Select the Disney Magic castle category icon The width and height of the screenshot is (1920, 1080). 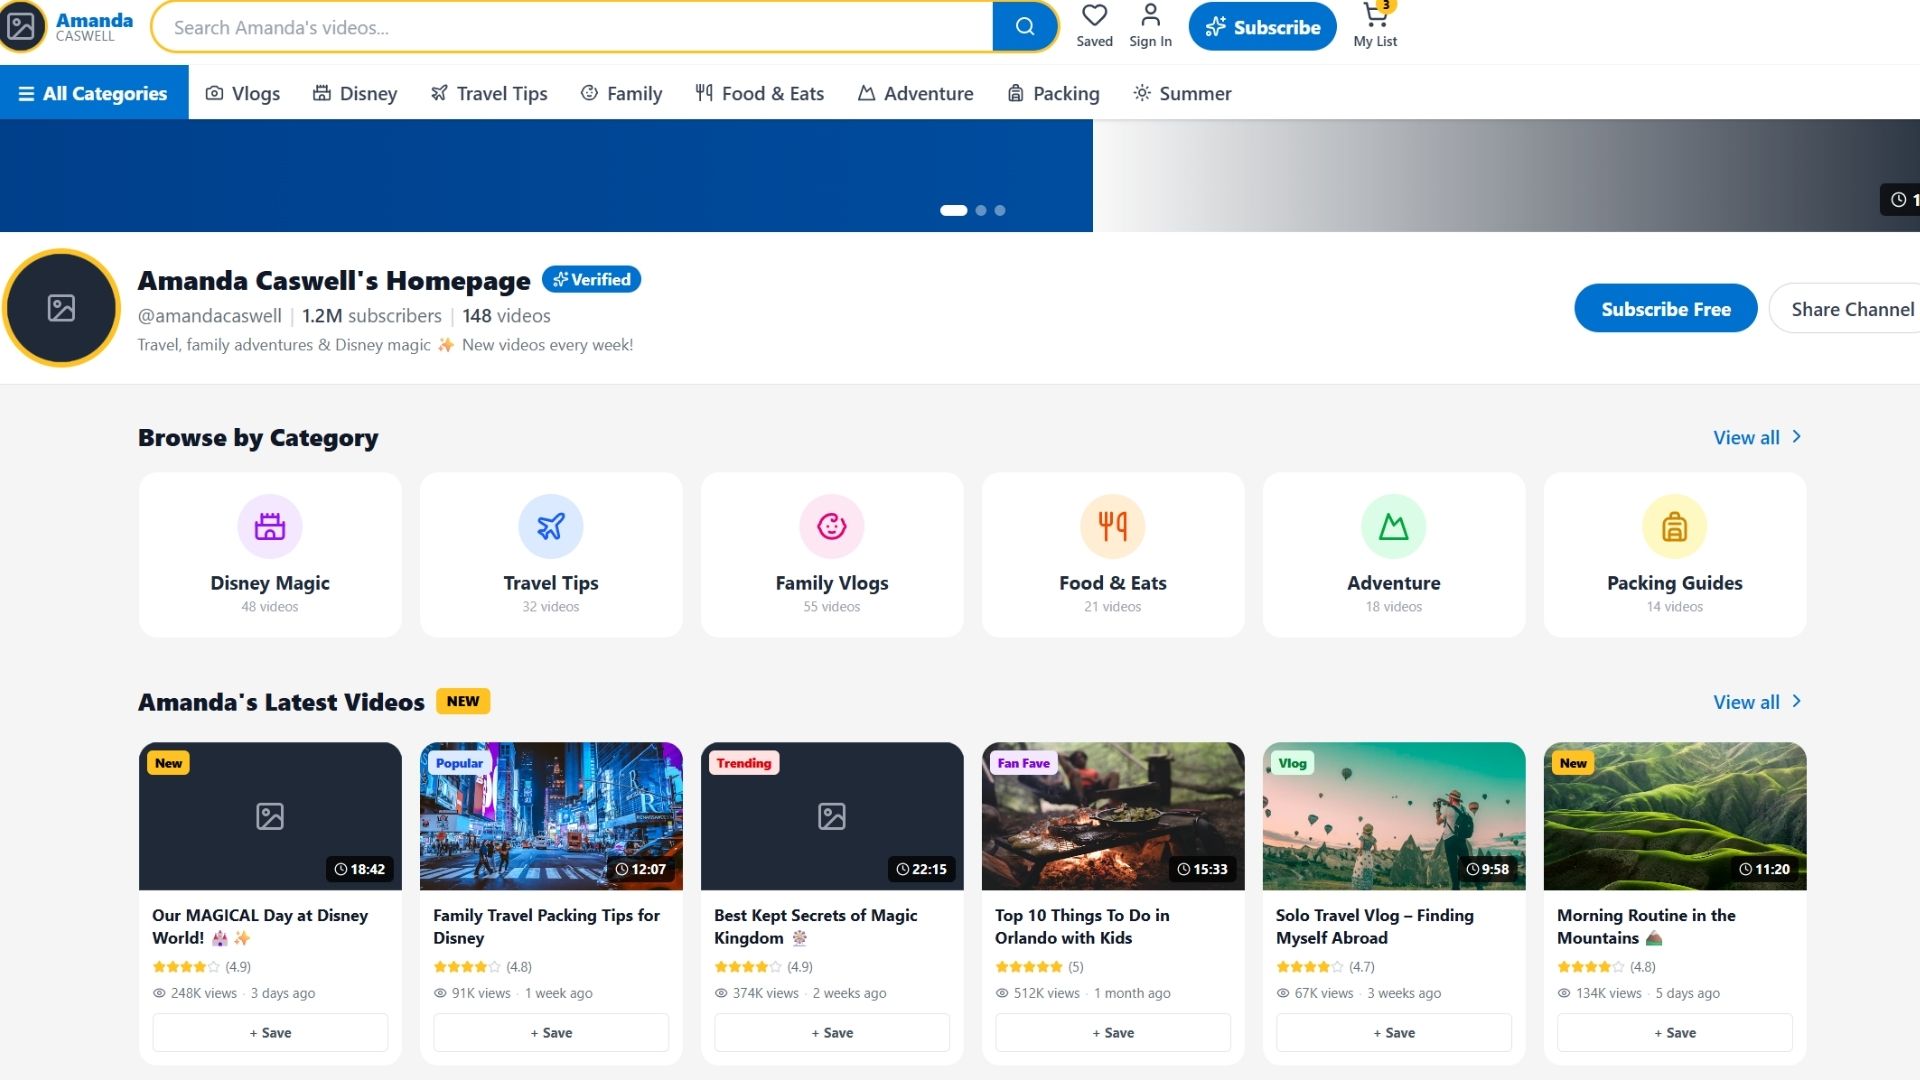[x=269, y=525]
